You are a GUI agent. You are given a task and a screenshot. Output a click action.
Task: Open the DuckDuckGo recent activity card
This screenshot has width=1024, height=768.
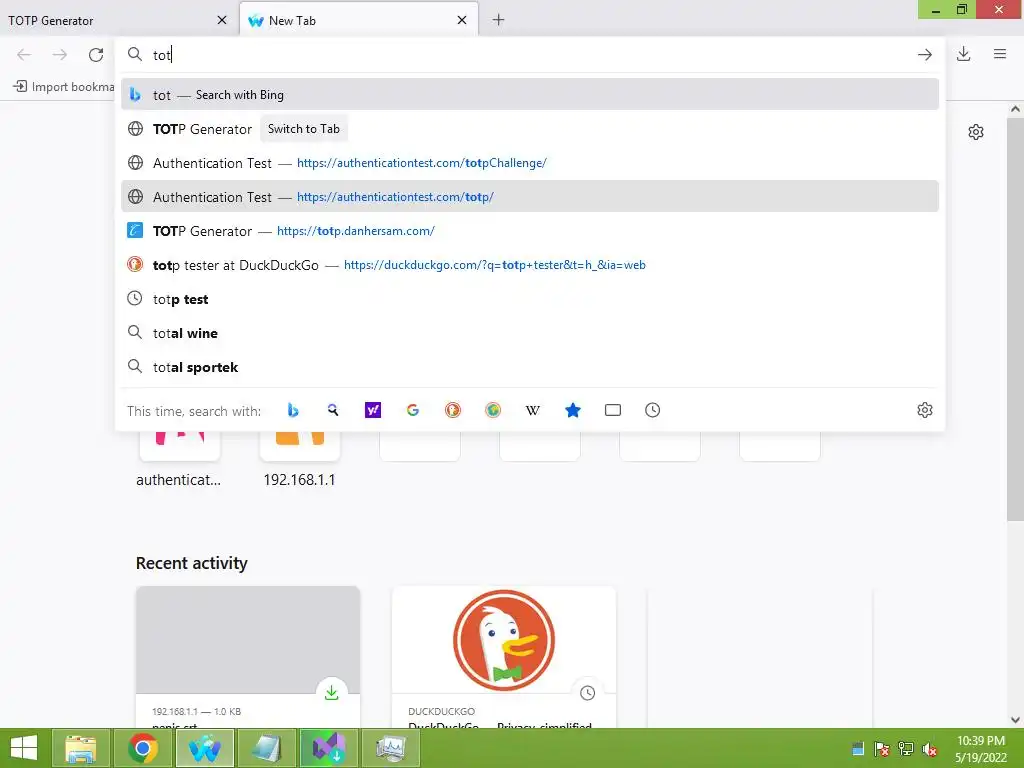[504, 656]
